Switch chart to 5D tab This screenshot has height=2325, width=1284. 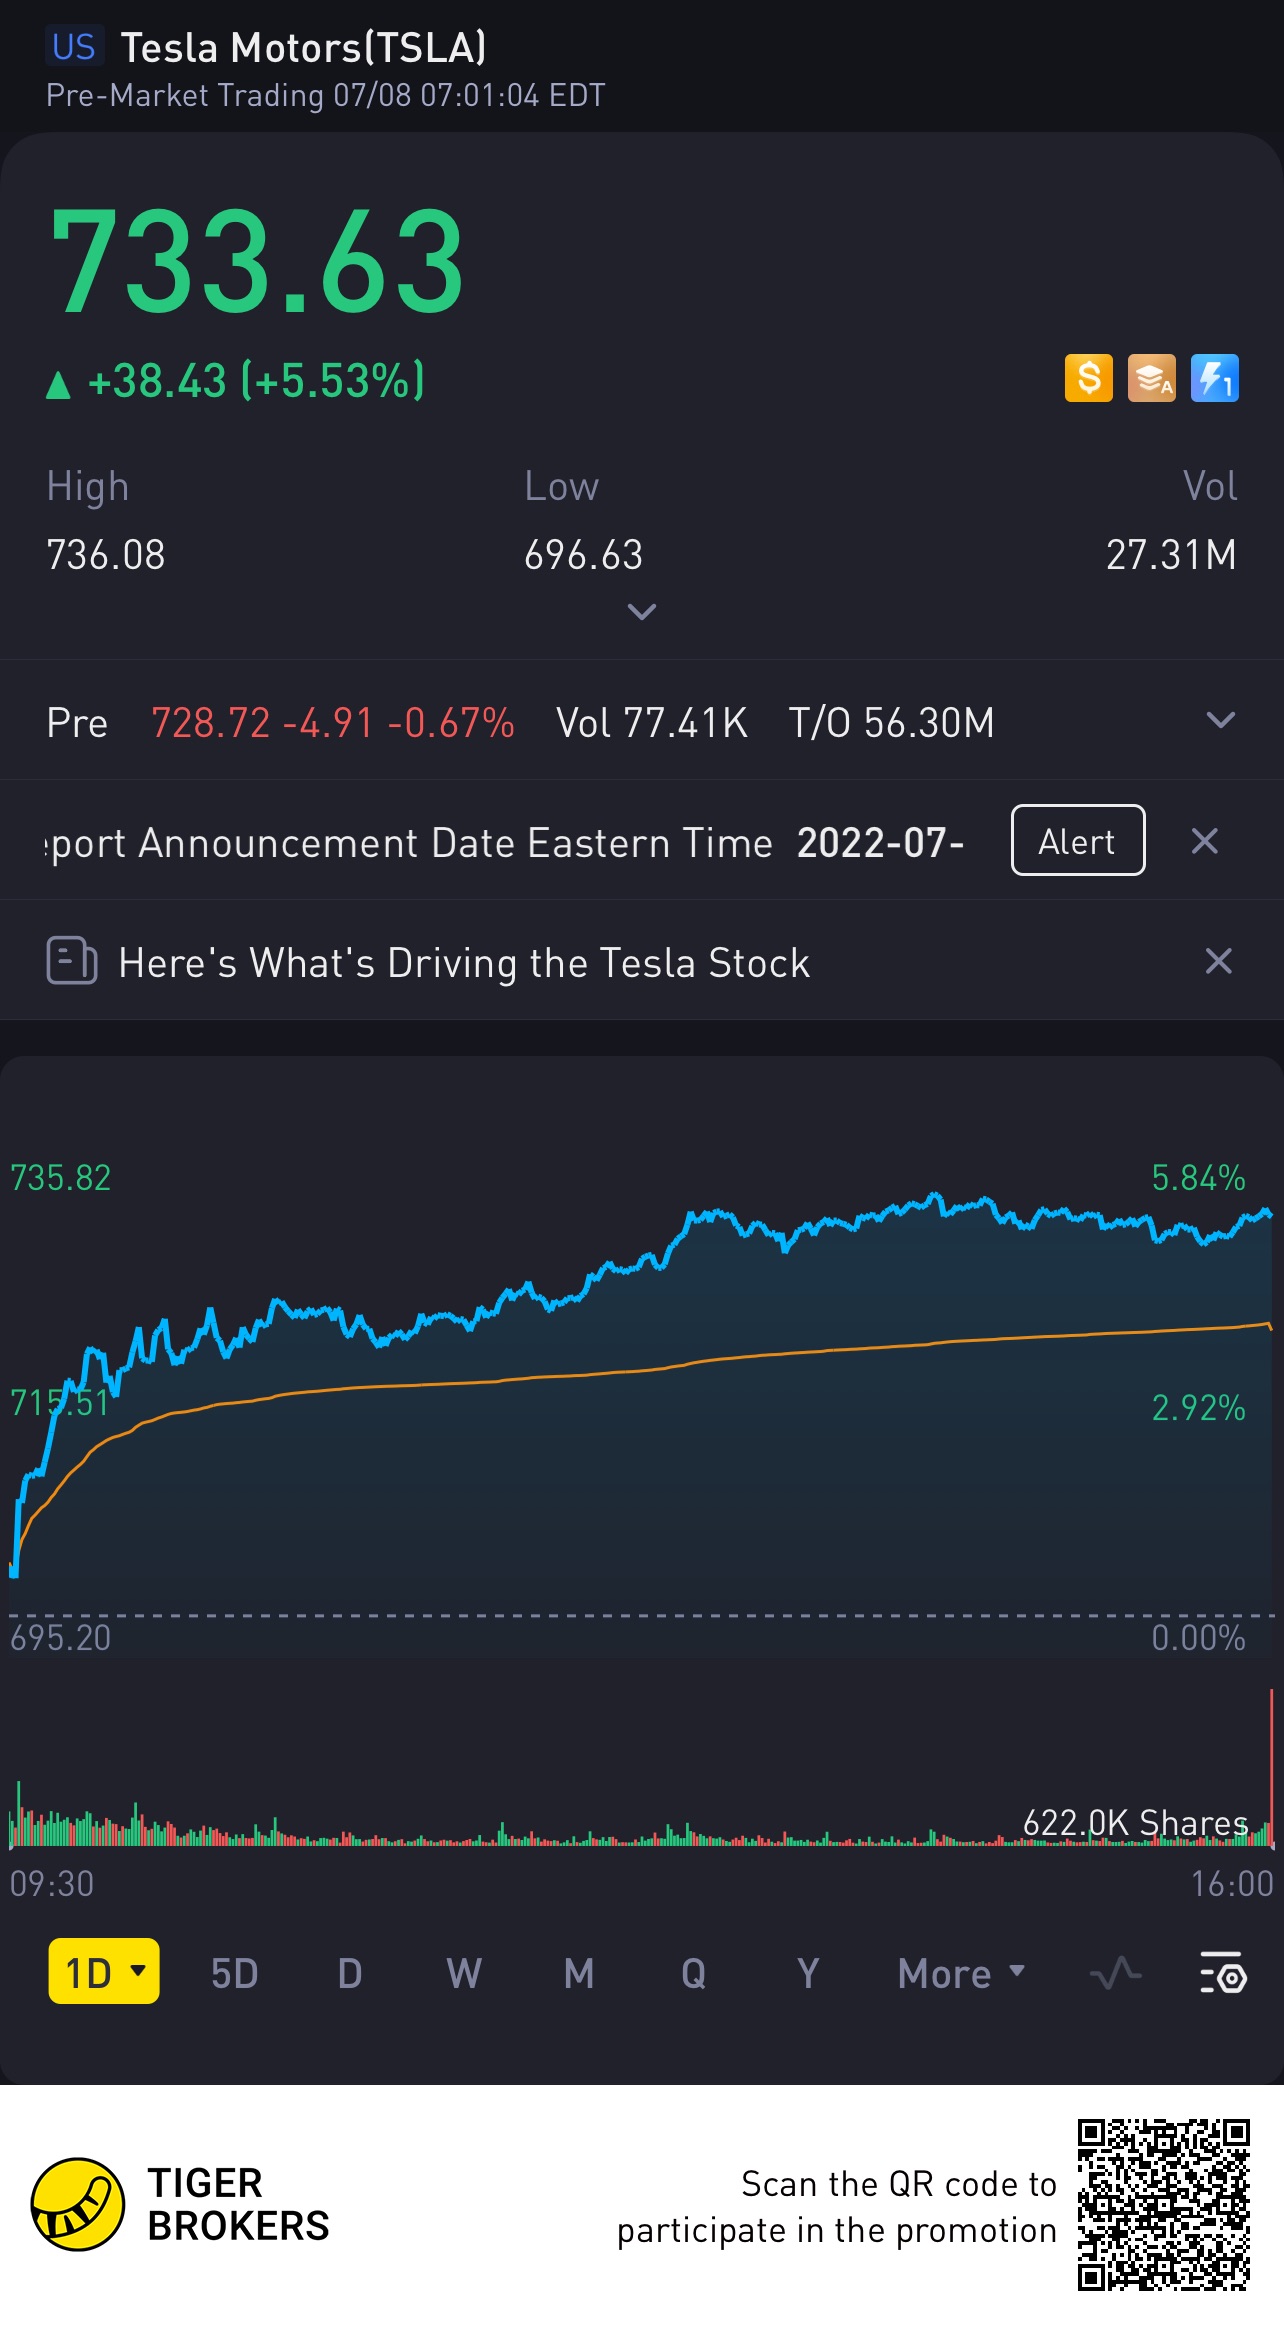point(234,1973)
